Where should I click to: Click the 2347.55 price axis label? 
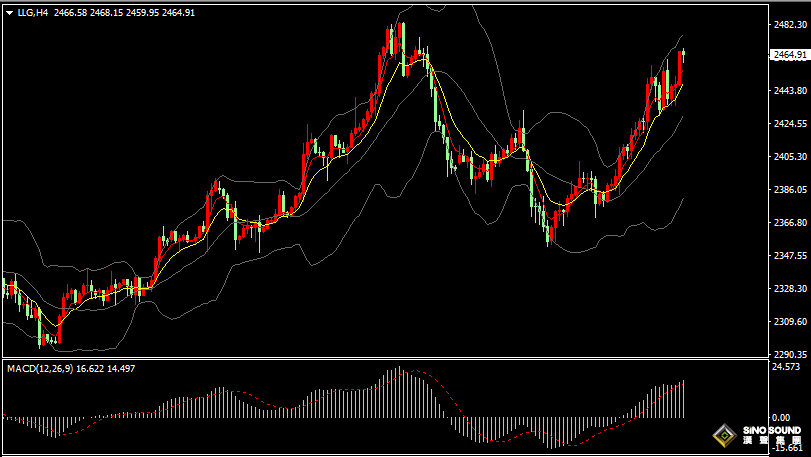click(789, 256)
